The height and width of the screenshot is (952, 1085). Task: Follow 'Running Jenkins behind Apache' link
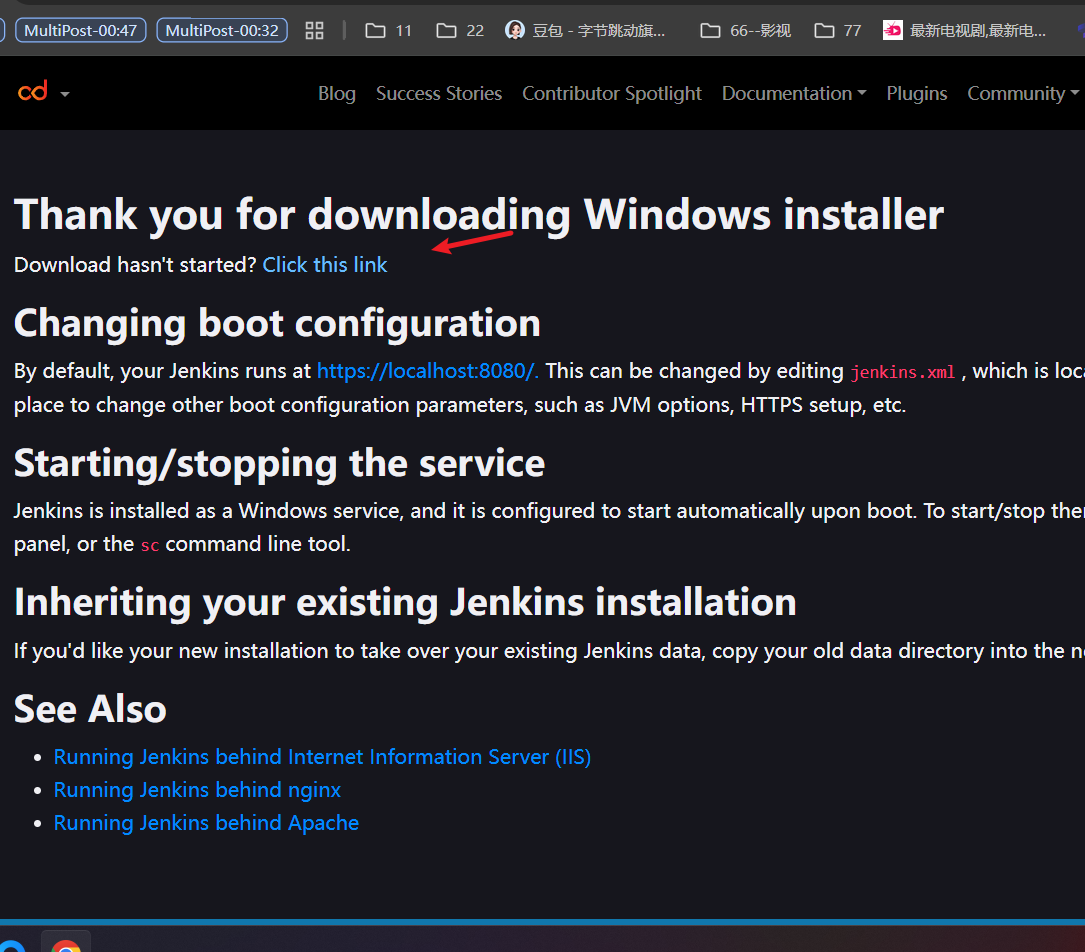point(206,822)
